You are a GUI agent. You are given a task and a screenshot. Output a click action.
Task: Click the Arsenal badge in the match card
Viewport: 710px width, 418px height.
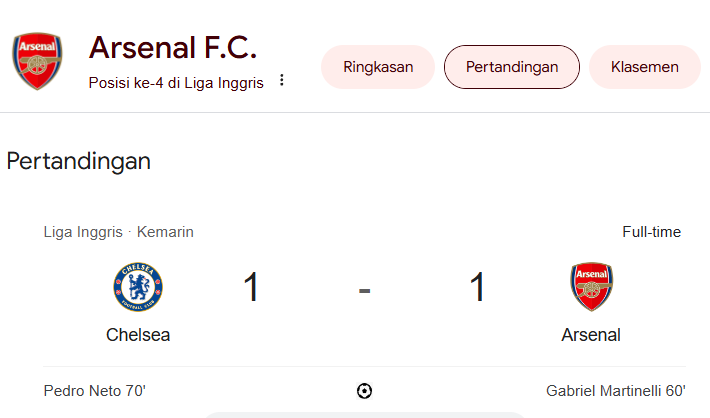(591, 286)
